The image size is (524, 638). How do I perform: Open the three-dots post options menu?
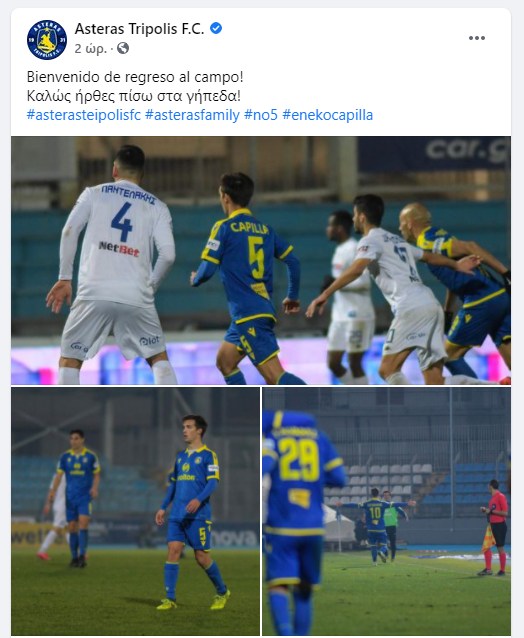[x=476, y=38]
